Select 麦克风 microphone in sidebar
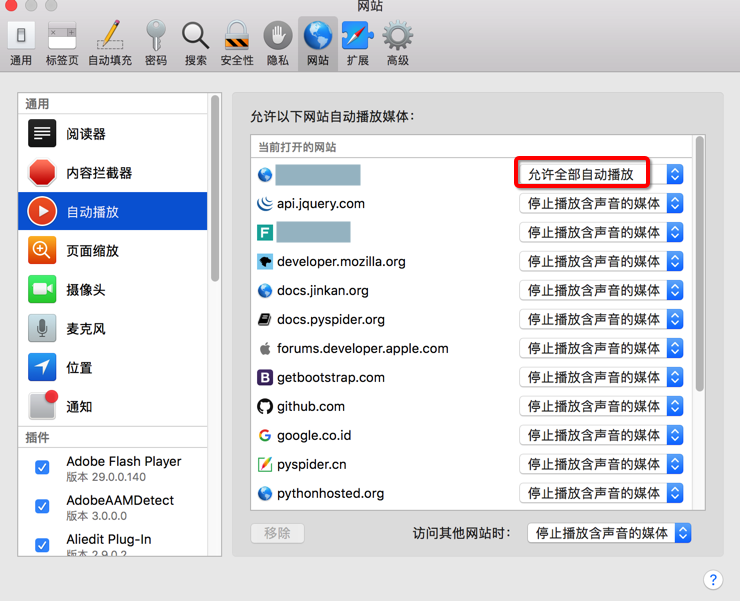 113,329
